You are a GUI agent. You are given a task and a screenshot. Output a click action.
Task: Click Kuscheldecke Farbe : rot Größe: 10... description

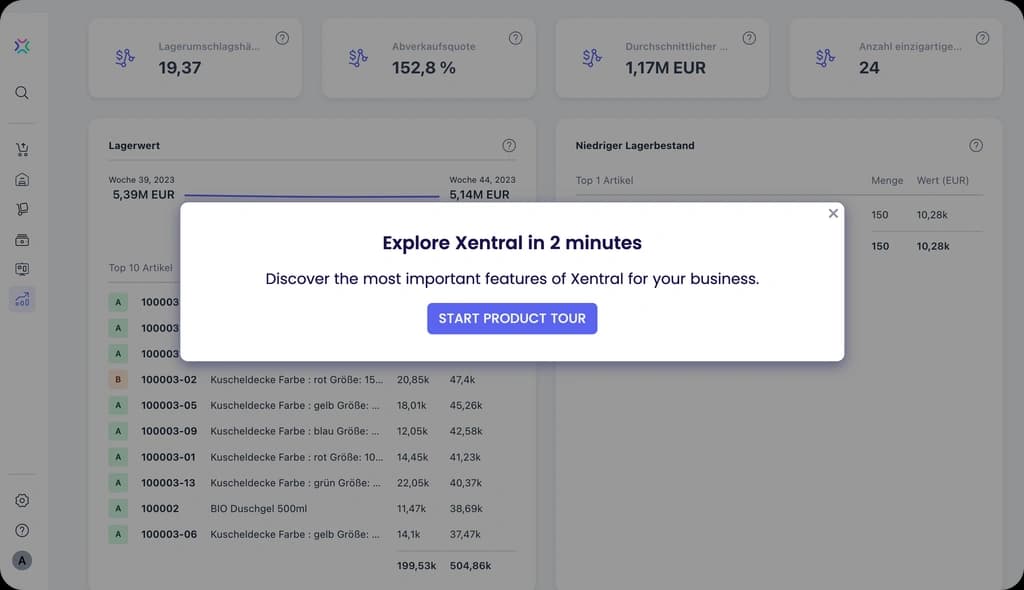[x=296, y=457]
